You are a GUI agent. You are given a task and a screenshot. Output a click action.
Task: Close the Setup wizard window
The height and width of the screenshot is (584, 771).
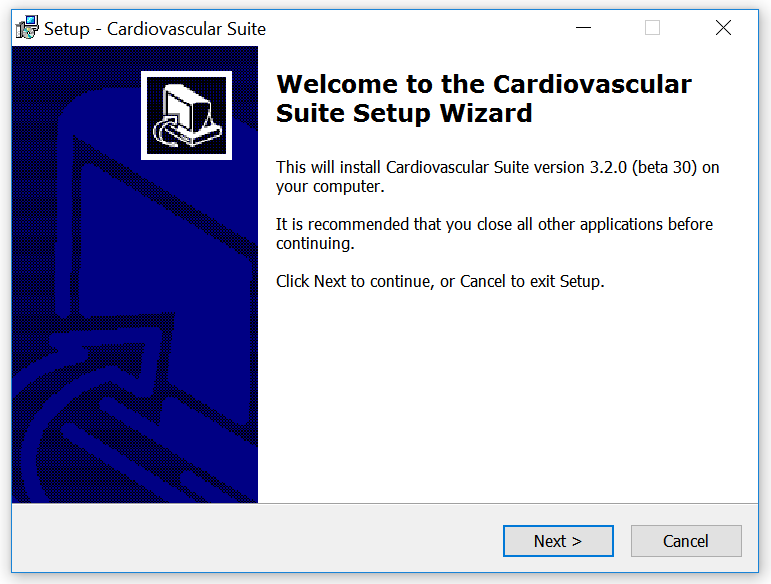pos(723,28)
